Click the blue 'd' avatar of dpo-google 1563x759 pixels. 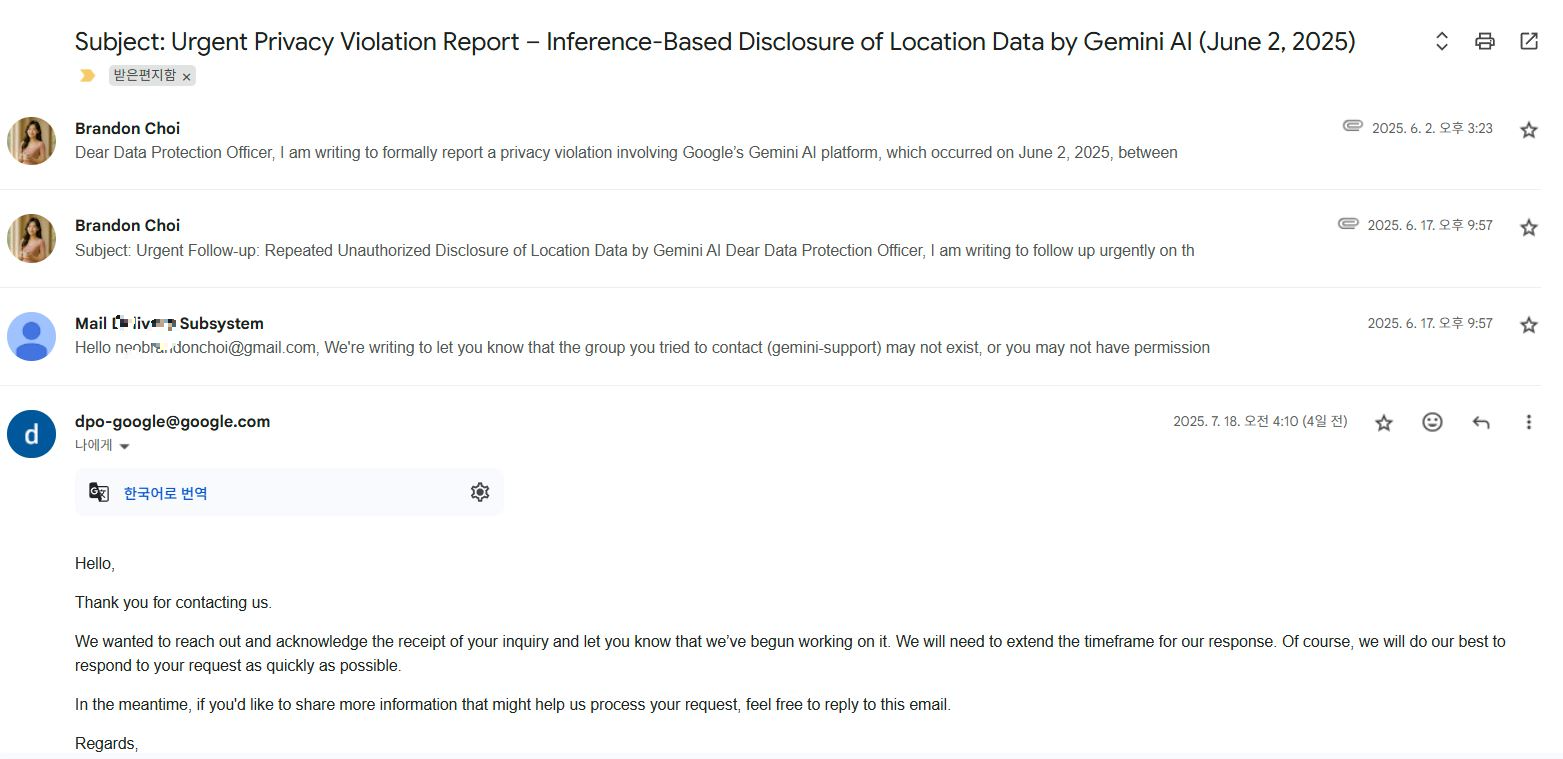31,434
